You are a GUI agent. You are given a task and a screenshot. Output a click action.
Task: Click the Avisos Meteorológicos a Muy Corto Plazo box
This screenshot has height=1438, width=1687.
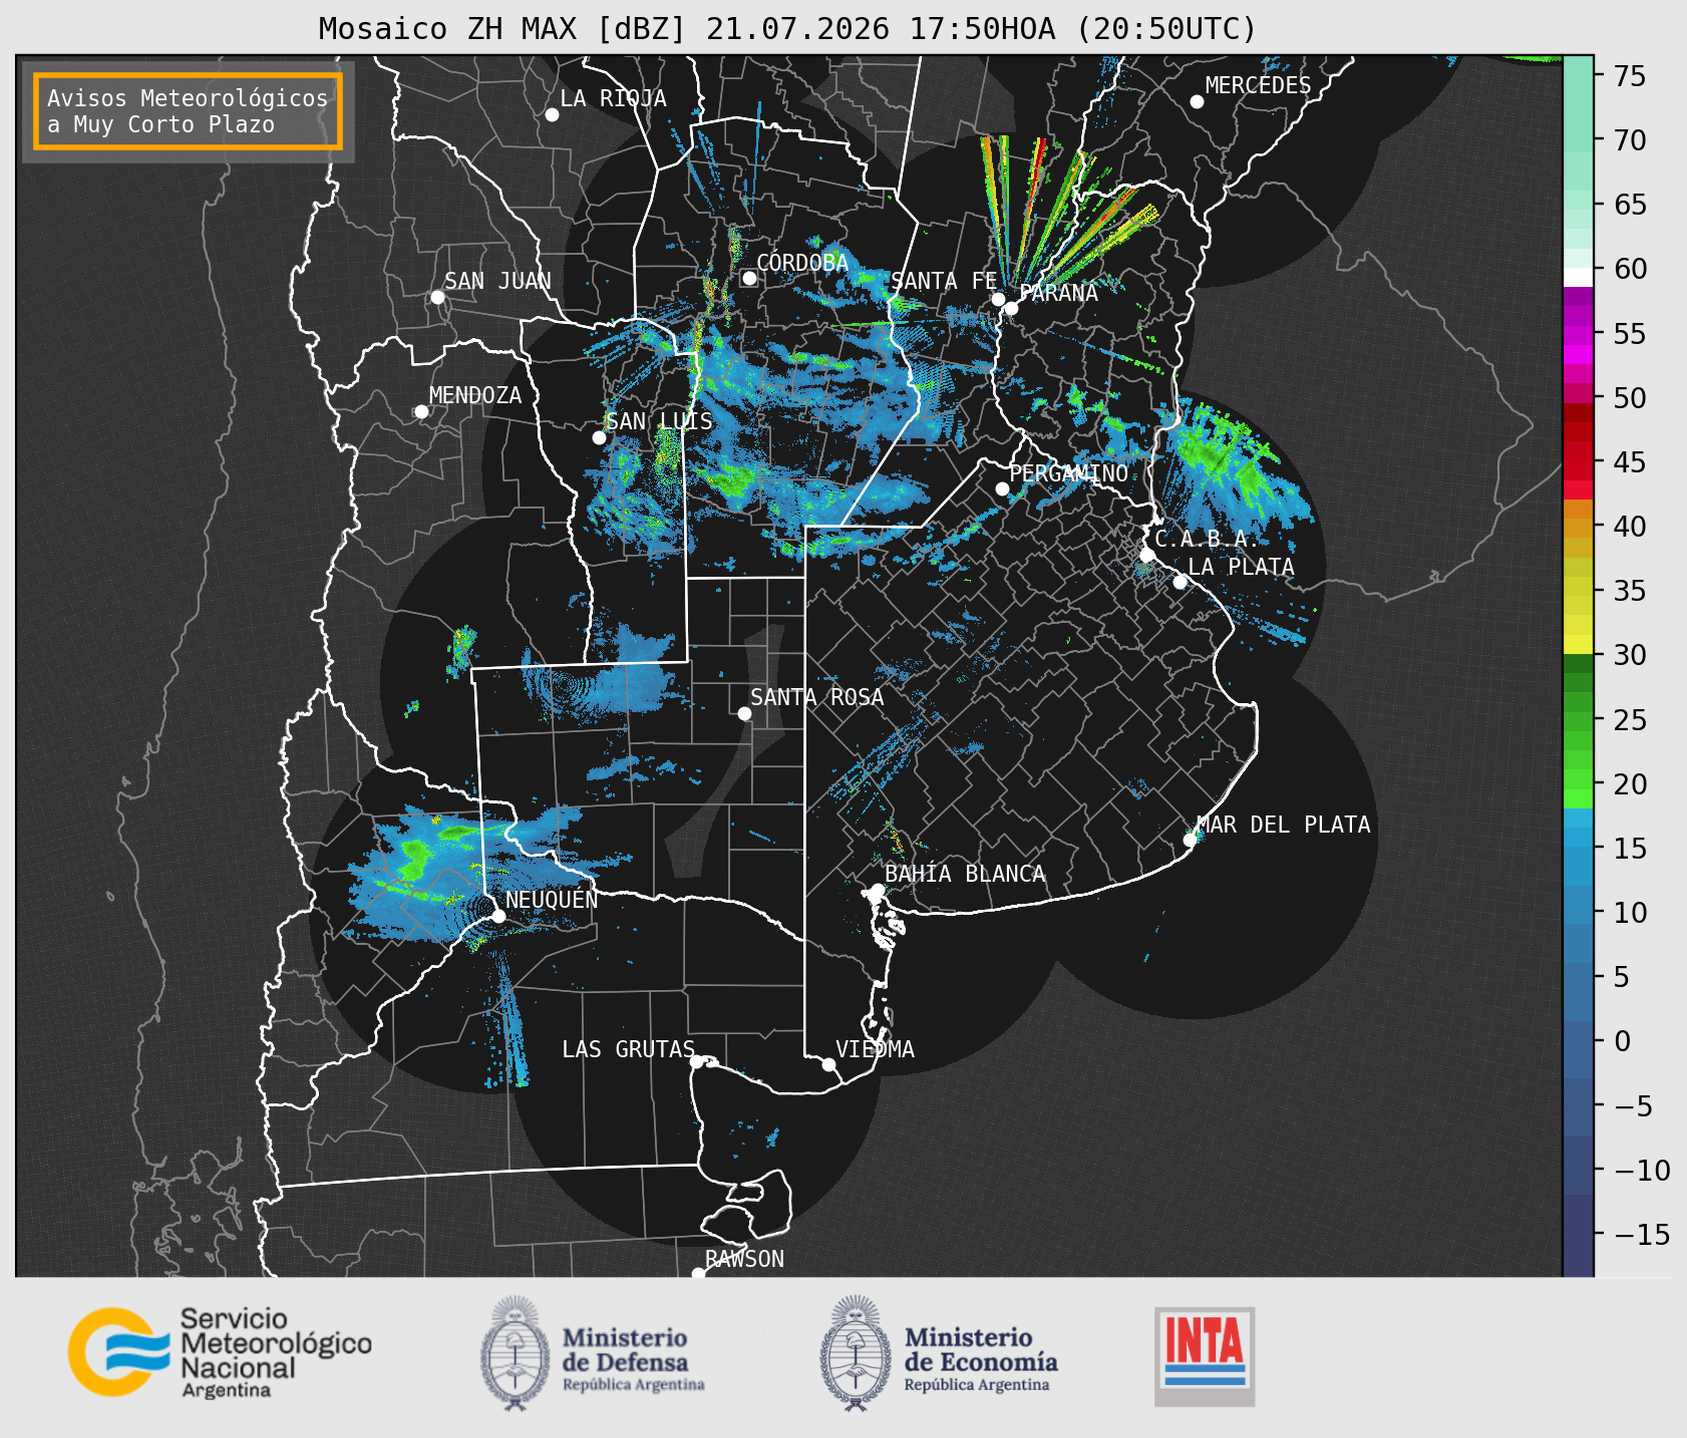click(188, 111)
